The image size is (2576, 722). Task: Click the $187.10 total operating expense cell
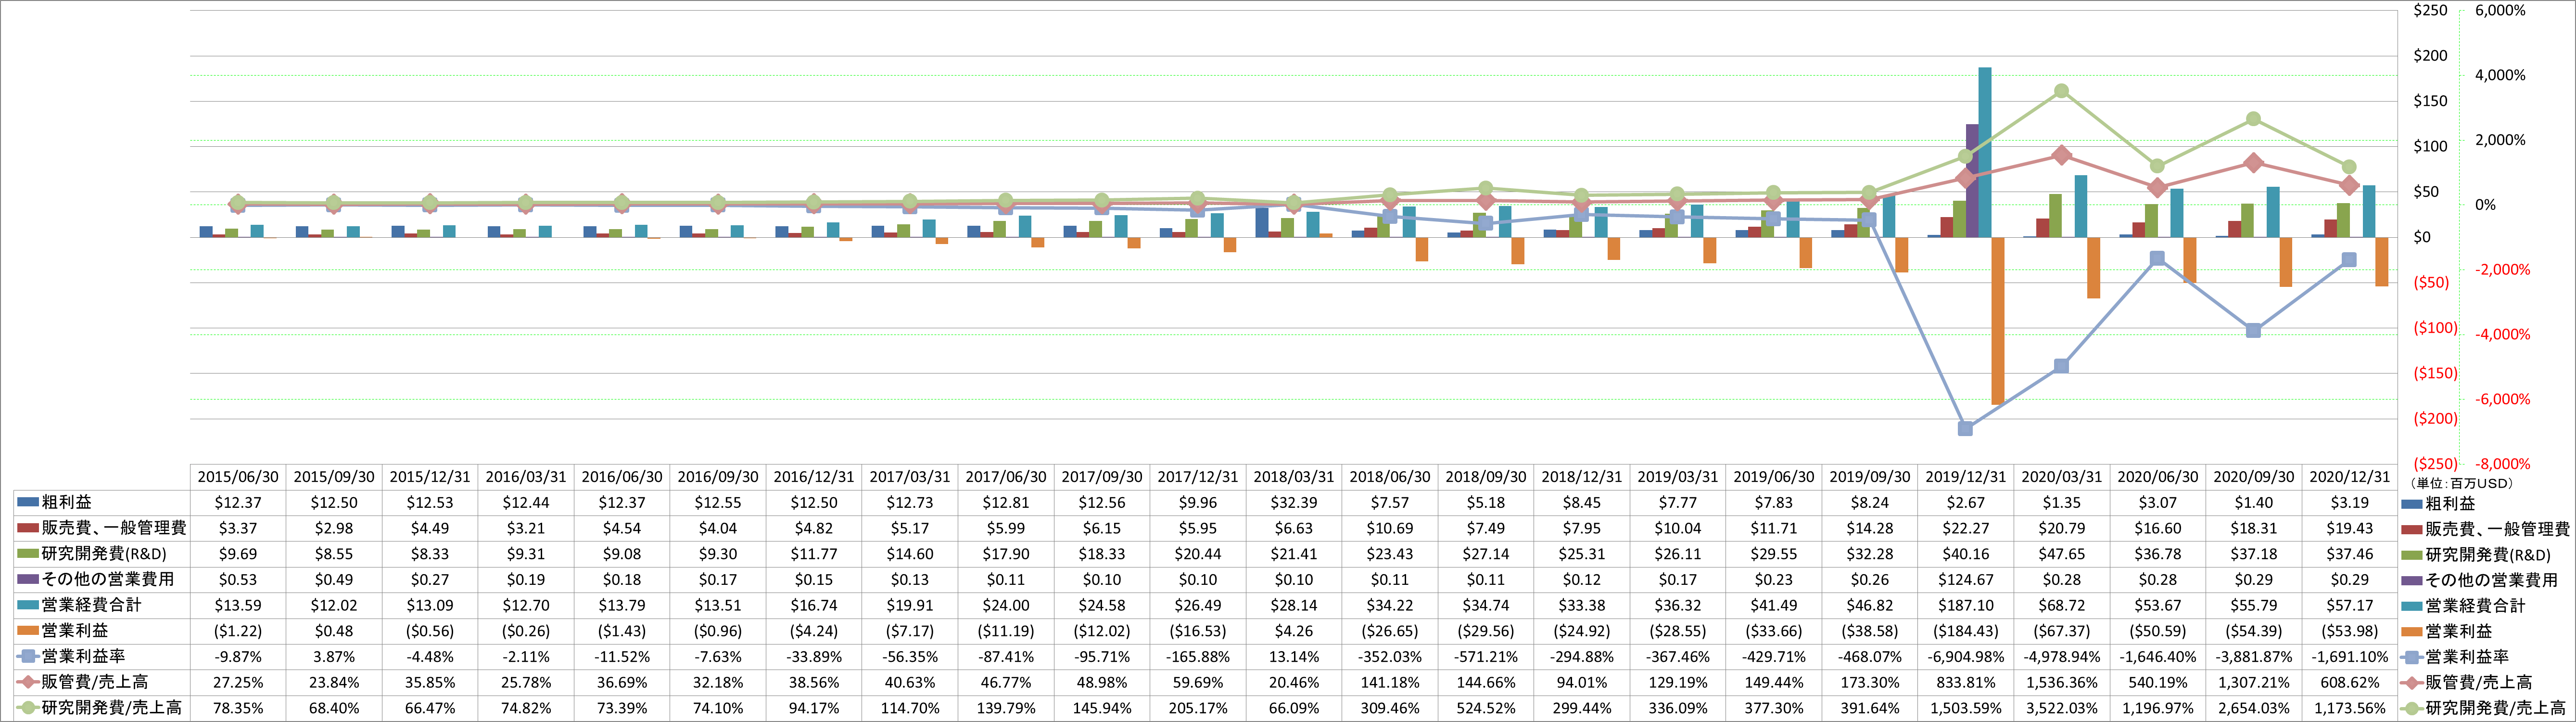pyautogui.click(x=1966, y=605)
